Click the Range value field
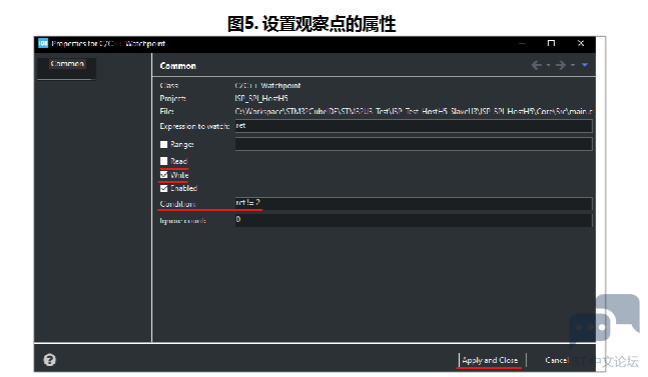The image size is (648, 377). pos(414,144)
